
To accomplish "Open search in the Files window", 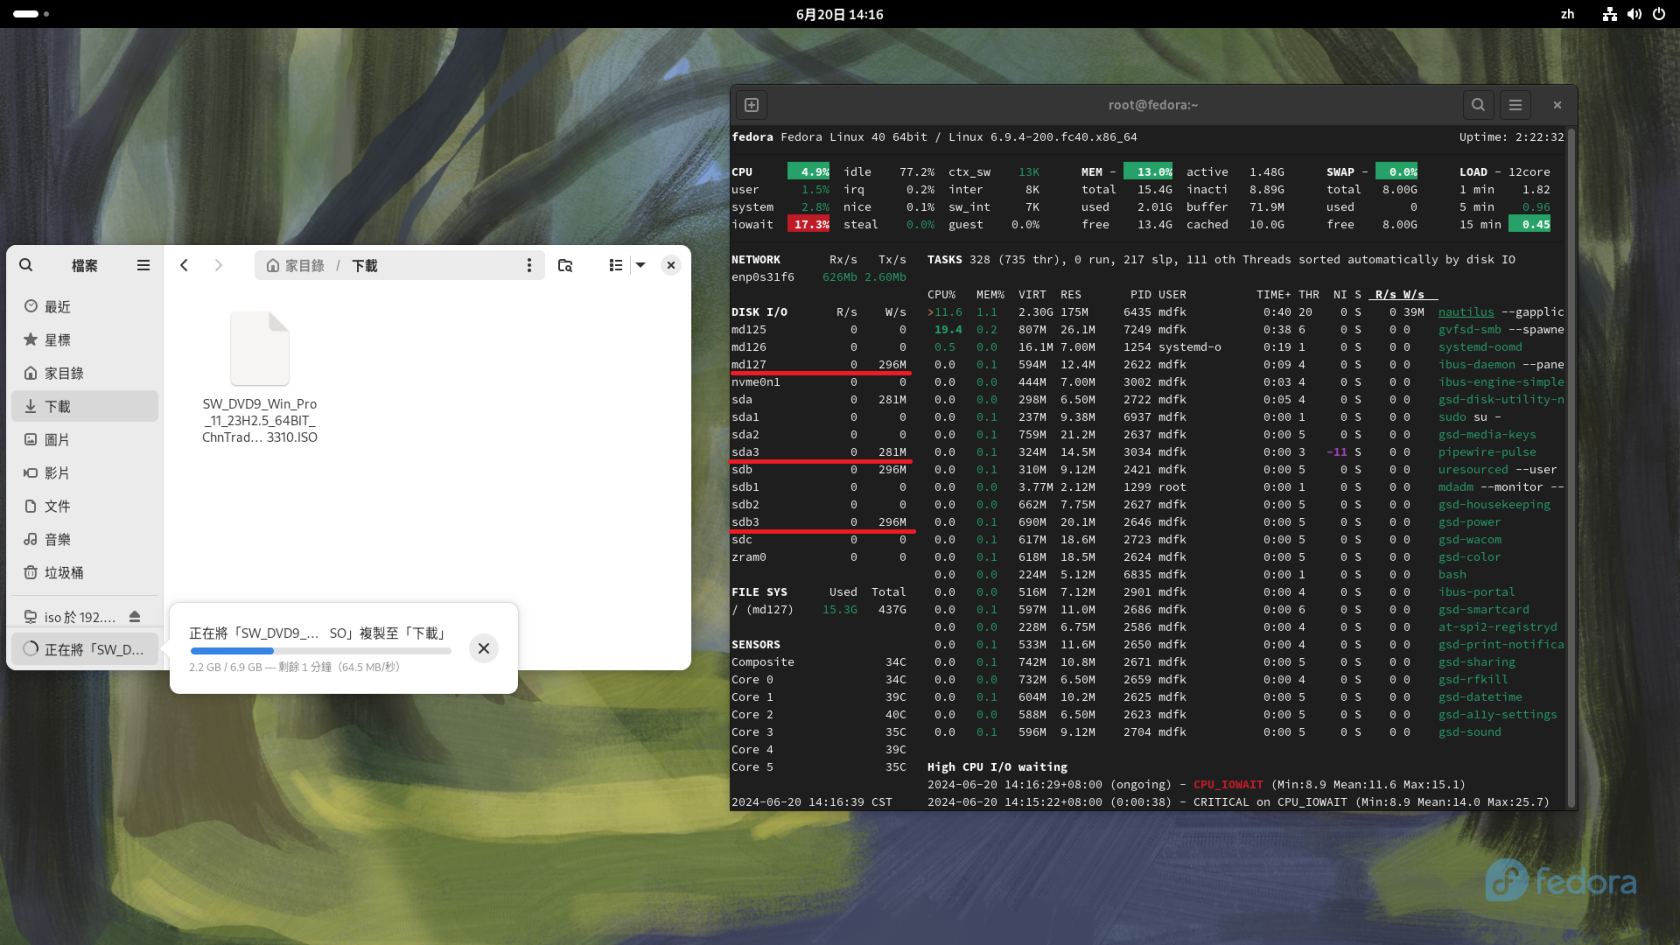I will pyautogui.click(x=26, y=265).
